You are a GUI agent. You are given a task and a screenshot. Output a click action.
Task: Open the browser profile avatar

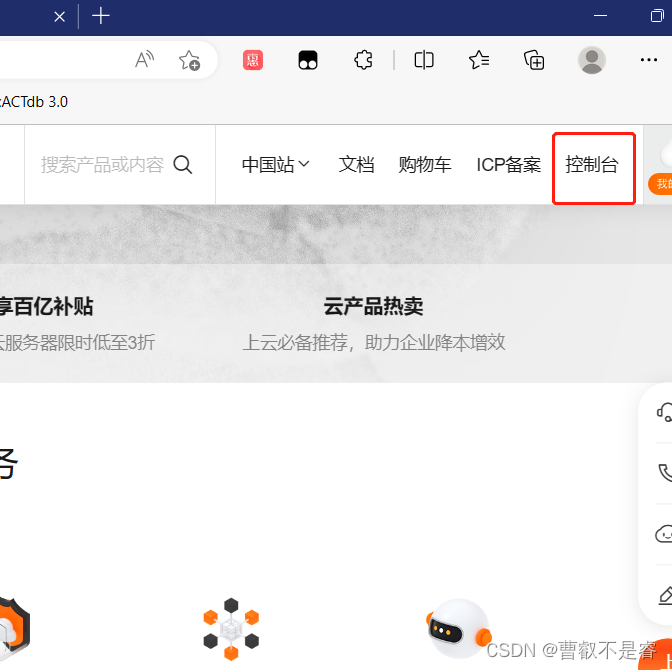pos(591,60)
